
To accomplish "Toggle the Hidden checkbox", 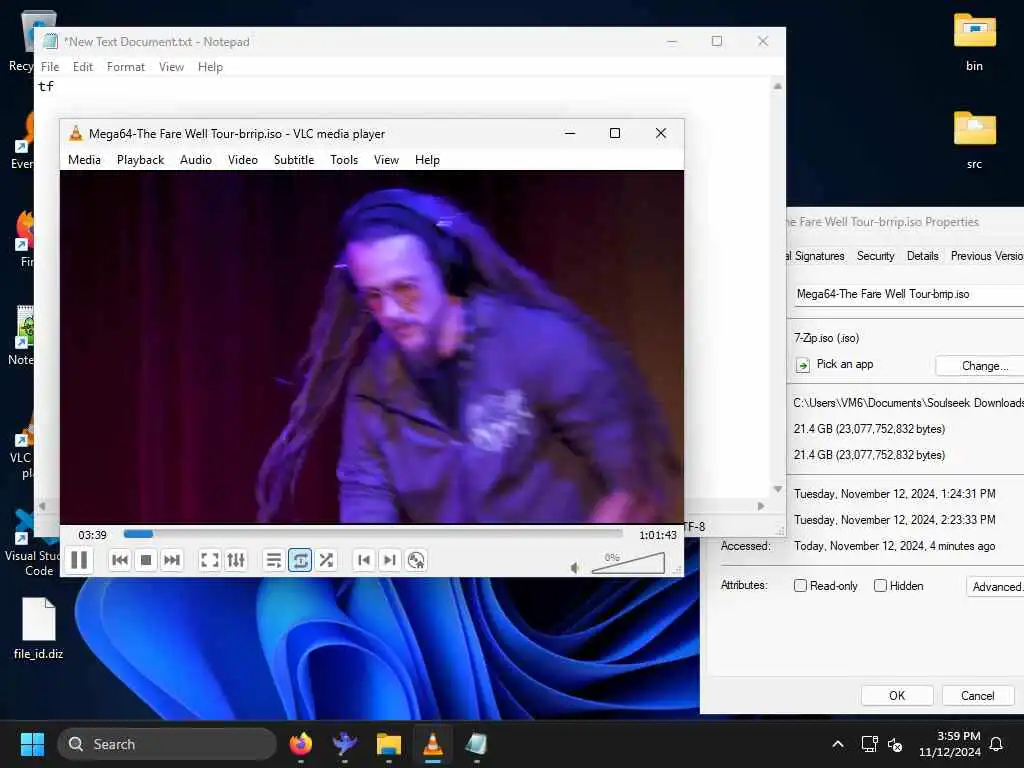I will pos(880,586).
